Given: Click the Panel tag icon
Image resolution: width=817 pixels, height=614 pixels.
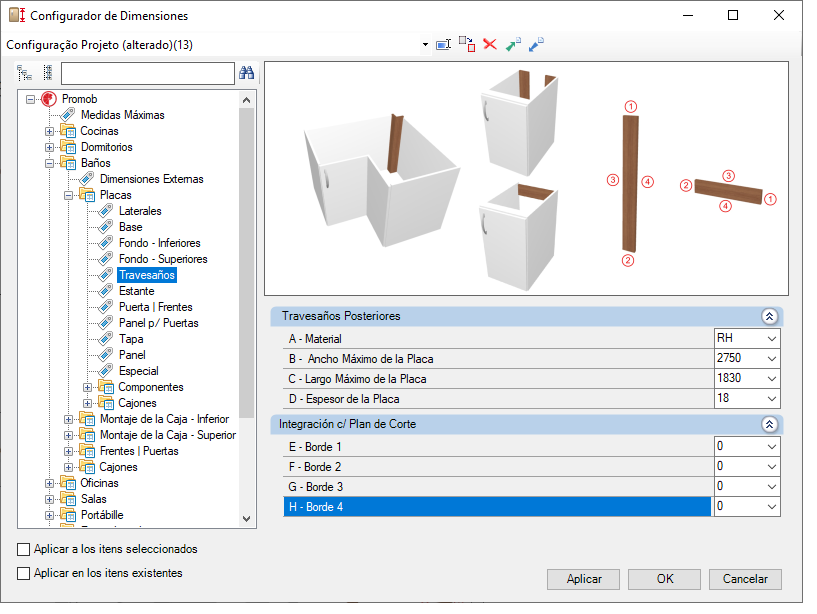Looking at the screenshot, I should point(106,355).
